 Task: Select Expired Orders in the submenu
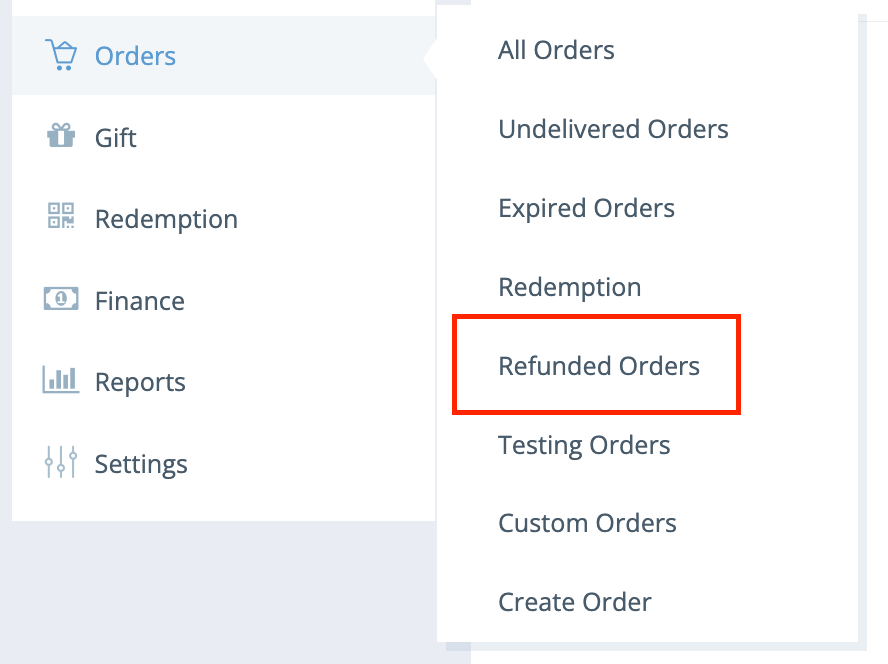pos(586,208)
